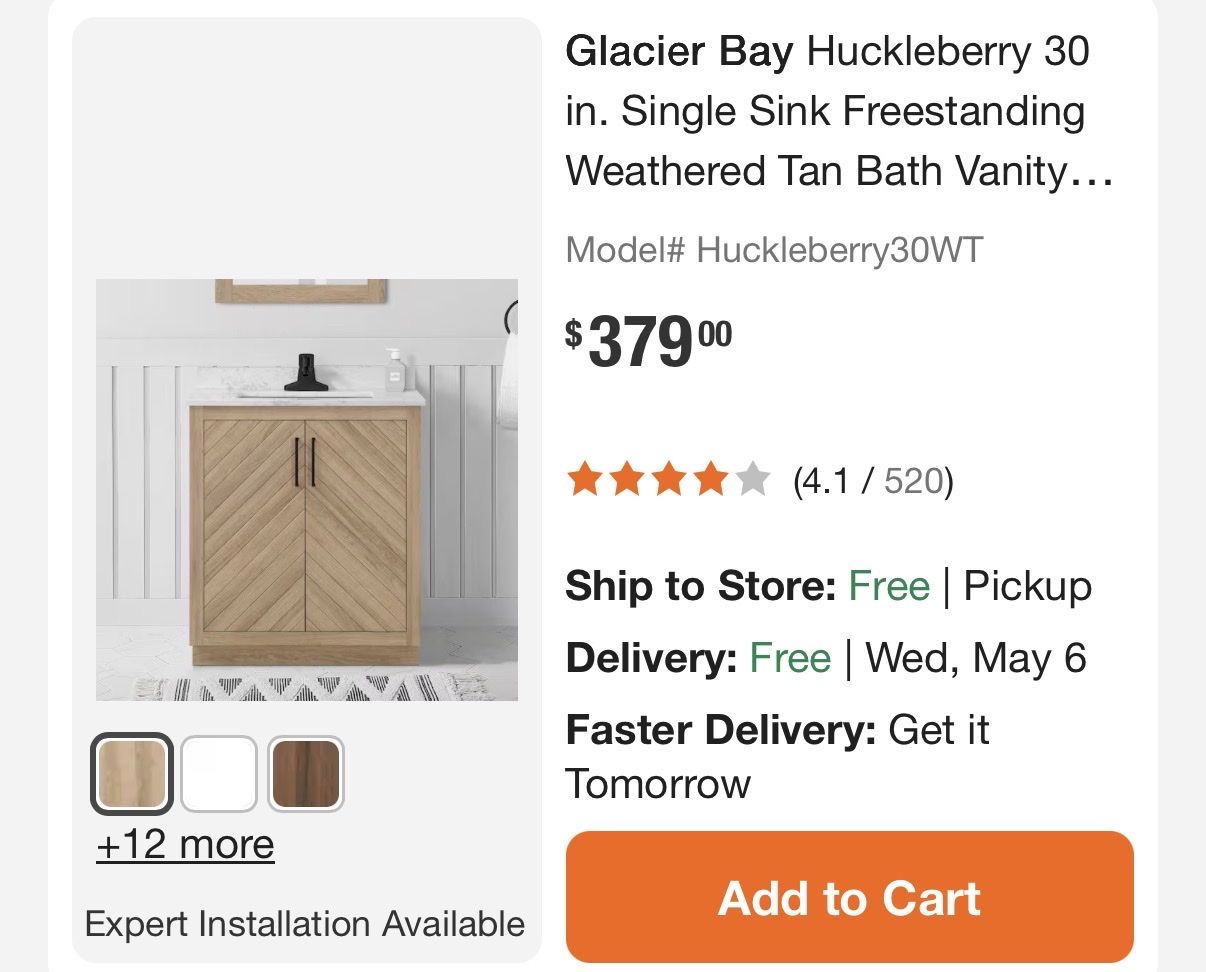The image size is (1206, 972).
Task: Pick the dark walnut brown swatch
Action: point(306,774)
